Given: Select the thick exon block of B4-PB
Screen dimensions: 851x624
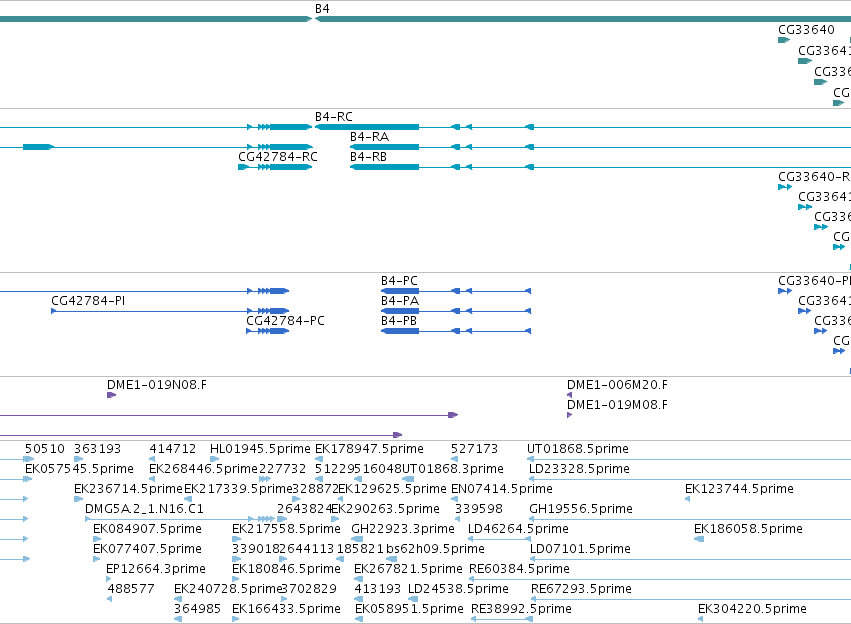Looking at the screenshot, I should click(x=400, y=331).
